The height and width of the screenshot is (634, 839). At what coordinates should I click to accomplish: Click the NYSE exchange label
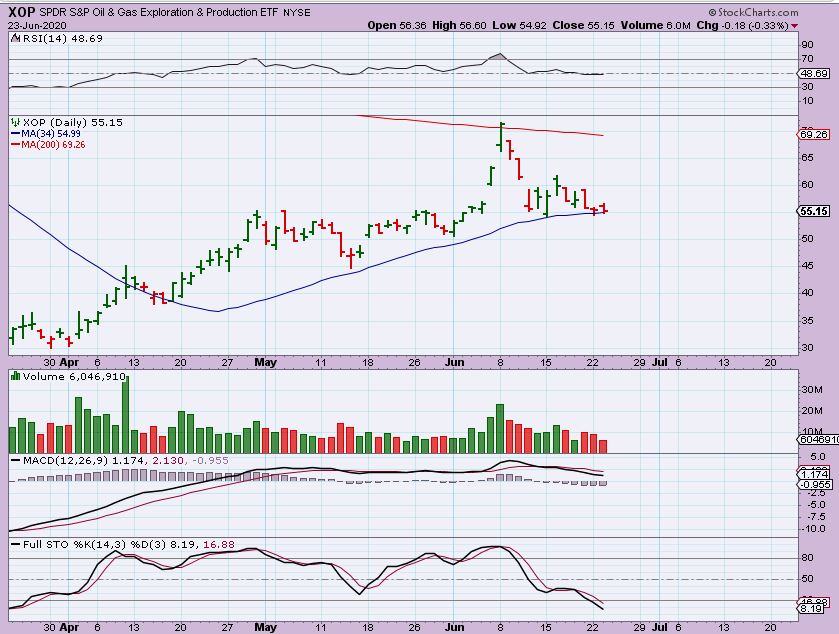coord(296,12)
